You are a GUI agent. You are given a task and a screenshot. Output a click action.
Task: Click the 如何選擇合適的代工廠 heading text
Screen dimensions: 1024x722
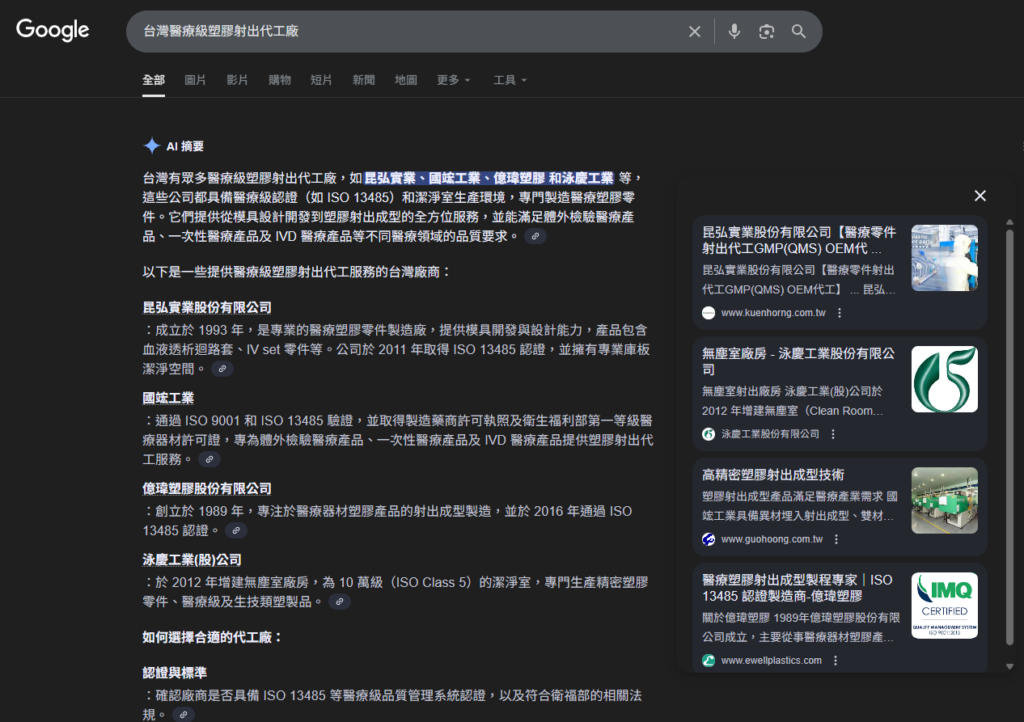tap(212, 637)
